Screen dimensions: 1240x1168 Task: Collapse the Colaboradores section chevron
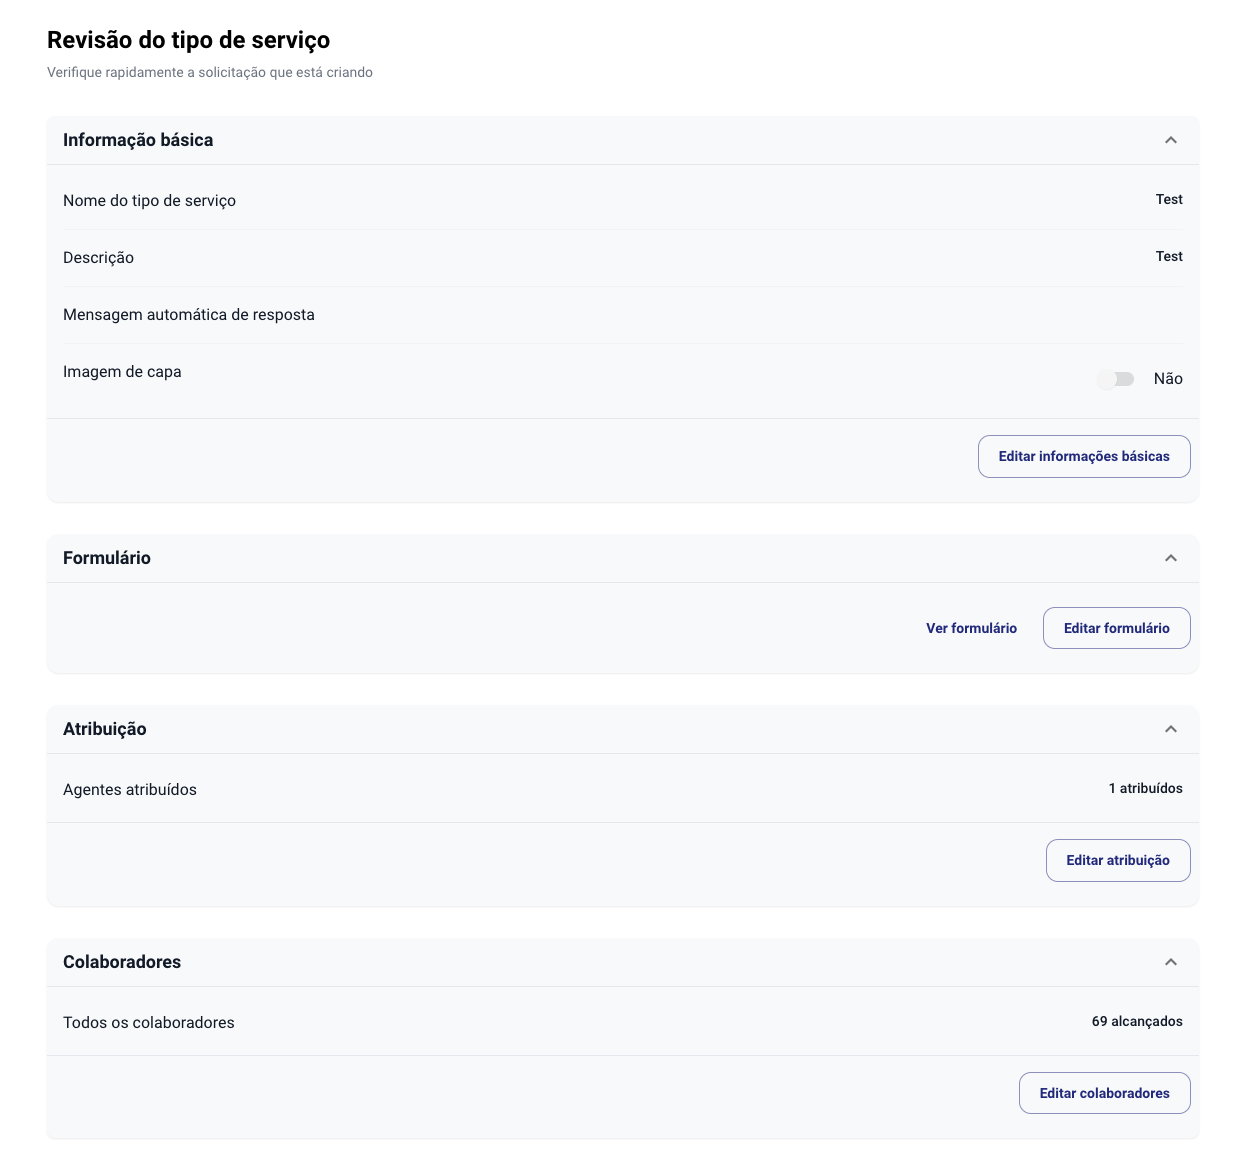[1171, 962]
